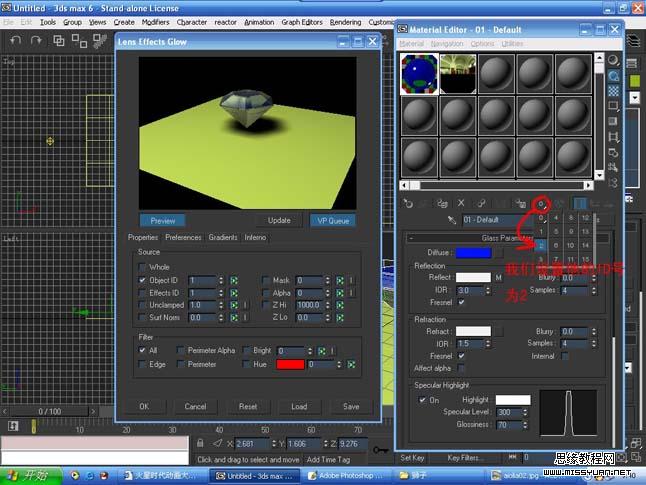Click OK in Lens Effects Glow
Viewport: 646px width, 485px height.
point(144,407)
